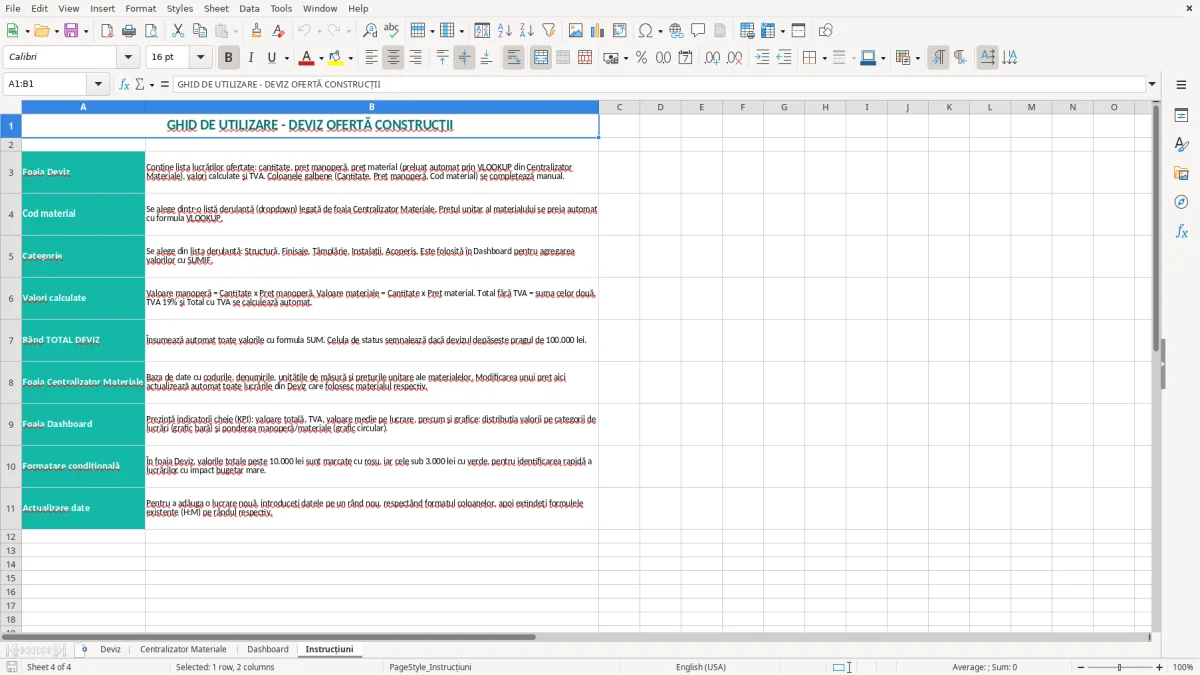This screenshot has width=1200, height=675.
Task: Open the Format menu
Action: point(140,8)
